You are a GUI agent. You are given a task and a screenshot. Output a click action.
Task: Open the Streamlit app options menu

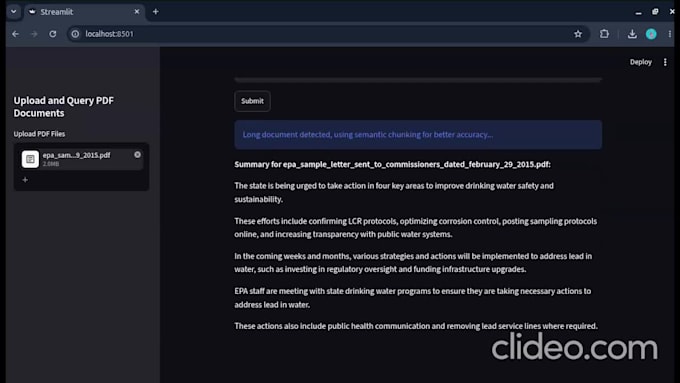[665, 62]
